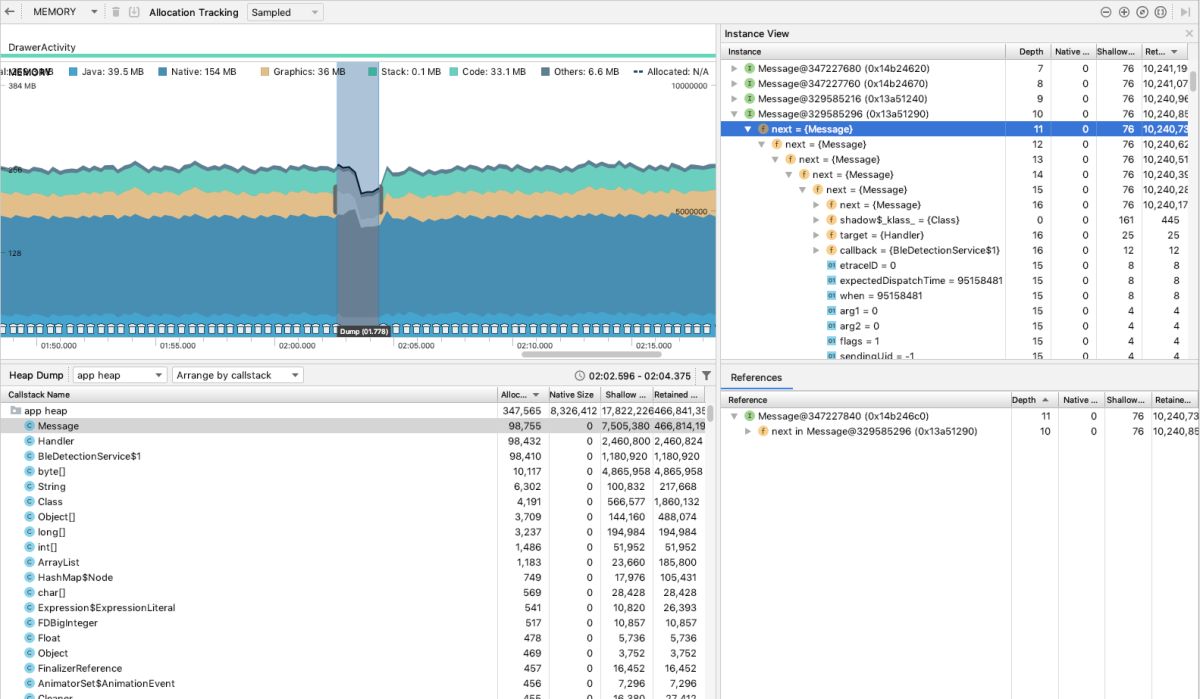This screenshot has width=1200, height=699.
Task: Expand Message@347227760 instance row
Action: 735,84
